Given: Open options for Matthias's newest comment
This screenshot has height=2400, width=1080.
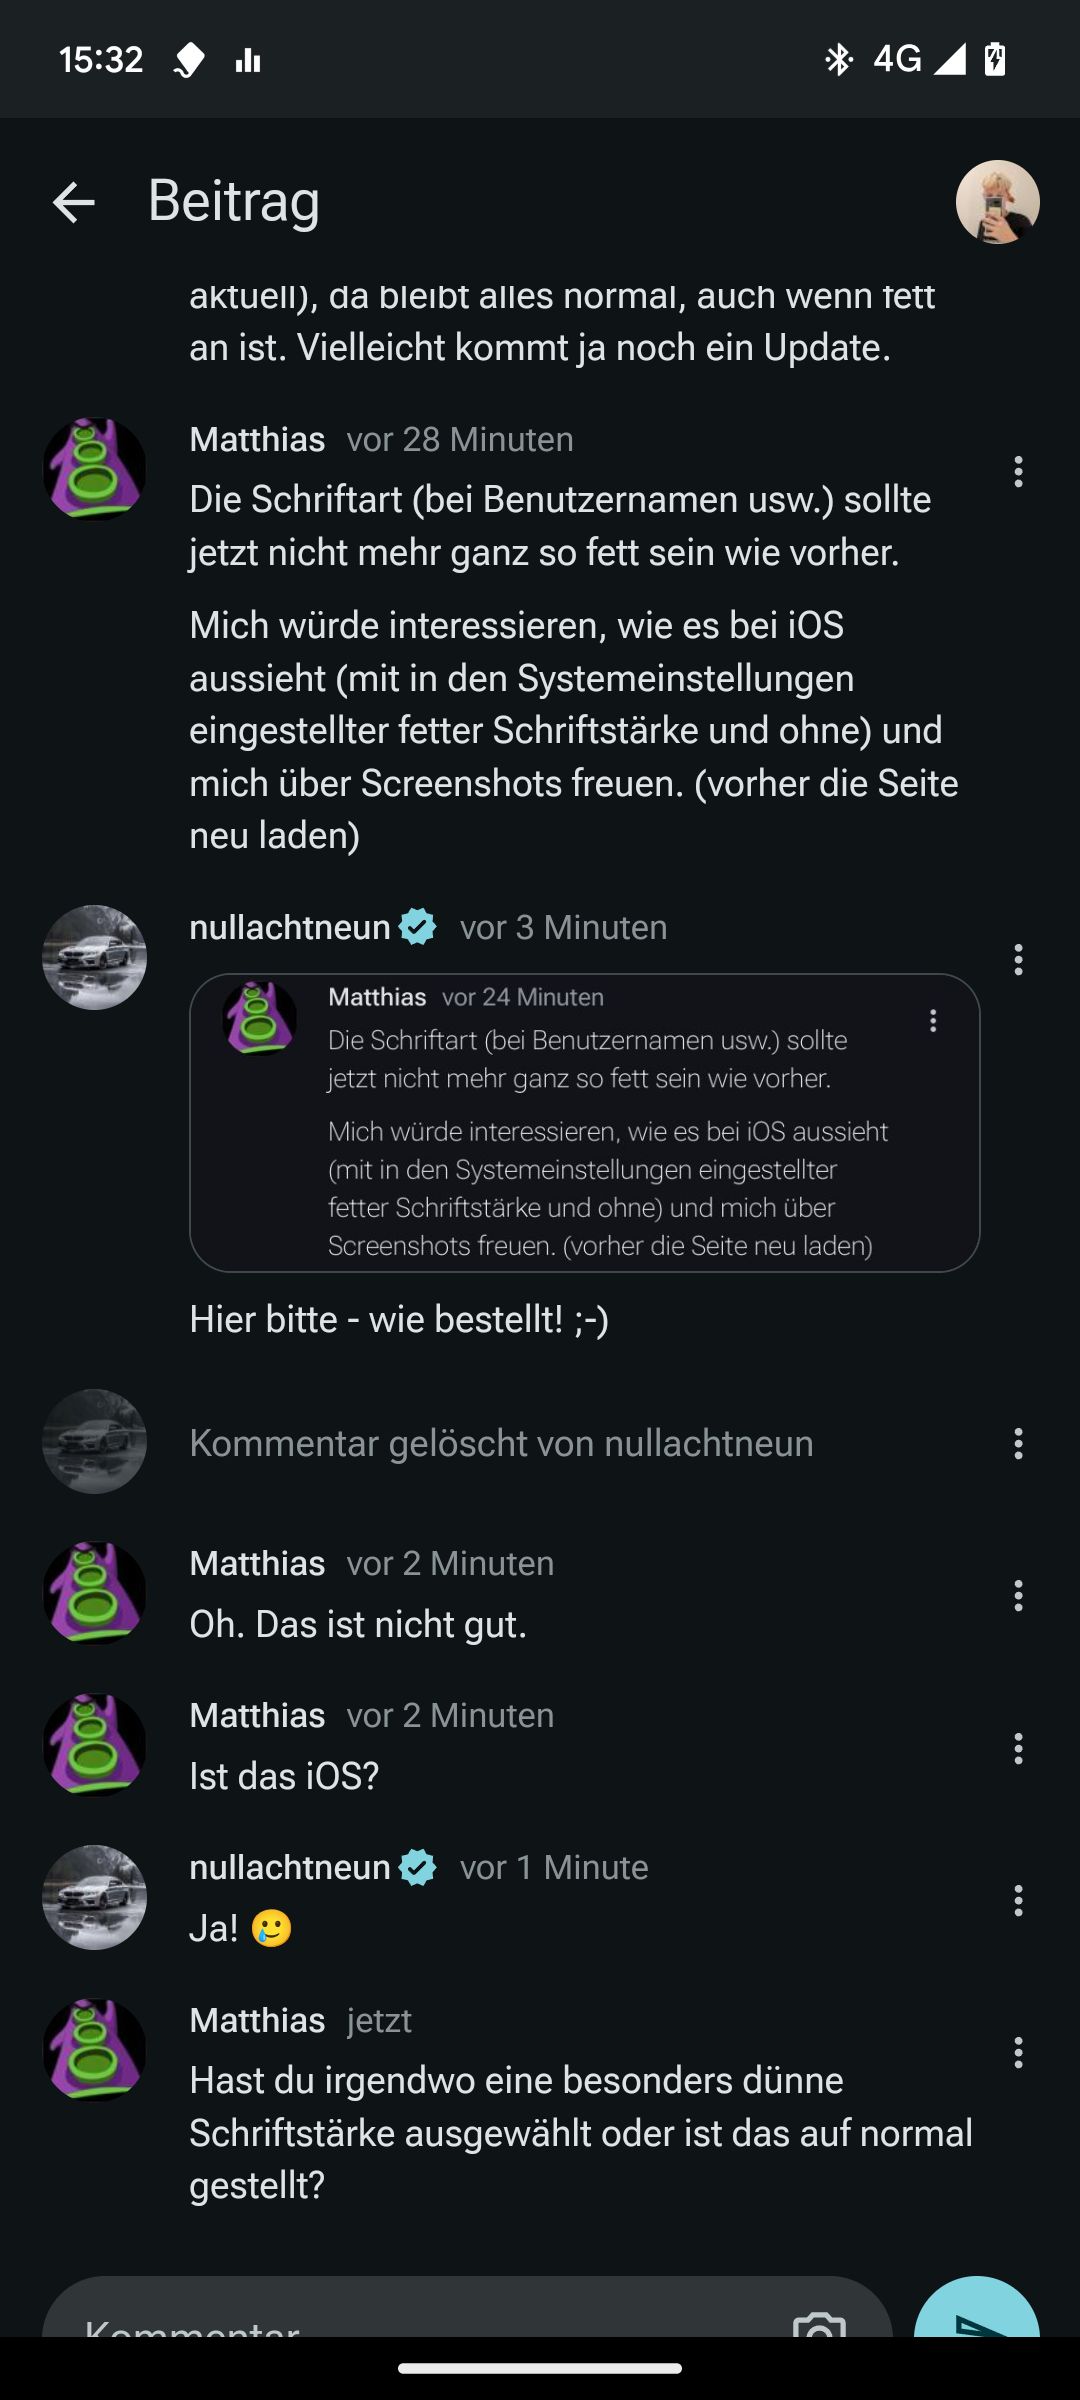Looking at the screenshot, I should click(x=1018, y=2052).
